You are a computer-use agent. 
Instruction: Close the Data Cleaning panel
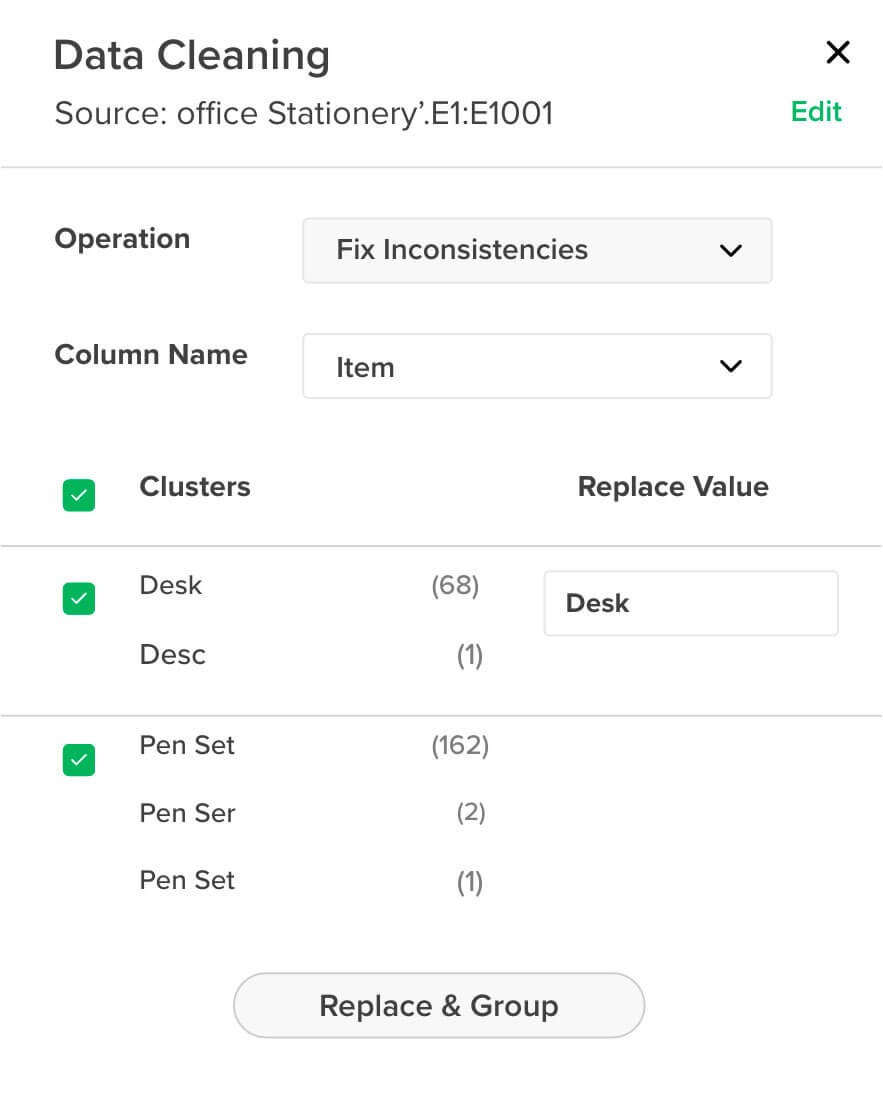pos(837,53)
